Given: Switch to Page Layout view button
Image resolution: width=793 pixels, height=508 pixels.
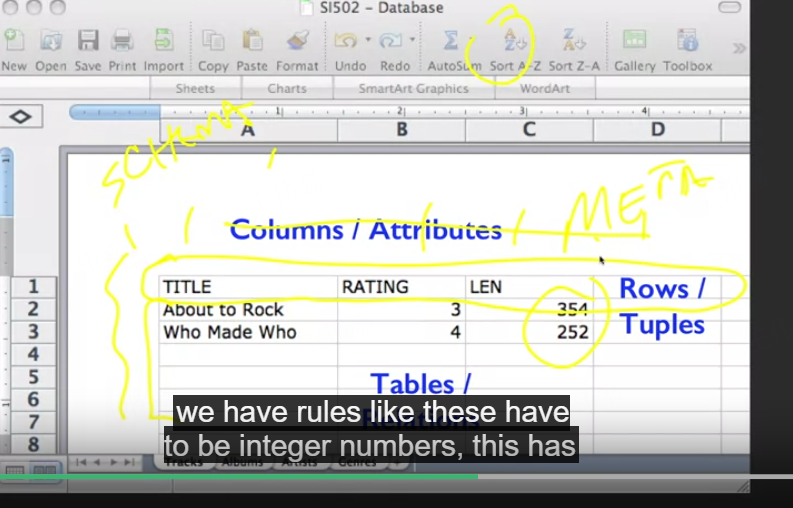Looking at the screenshot, I should (45, 470).
